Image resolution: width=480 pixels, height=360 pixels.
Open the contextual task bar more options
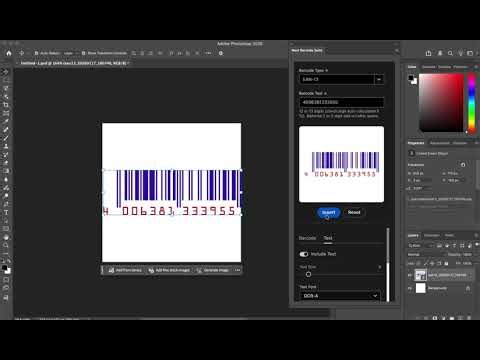[237, 270]
